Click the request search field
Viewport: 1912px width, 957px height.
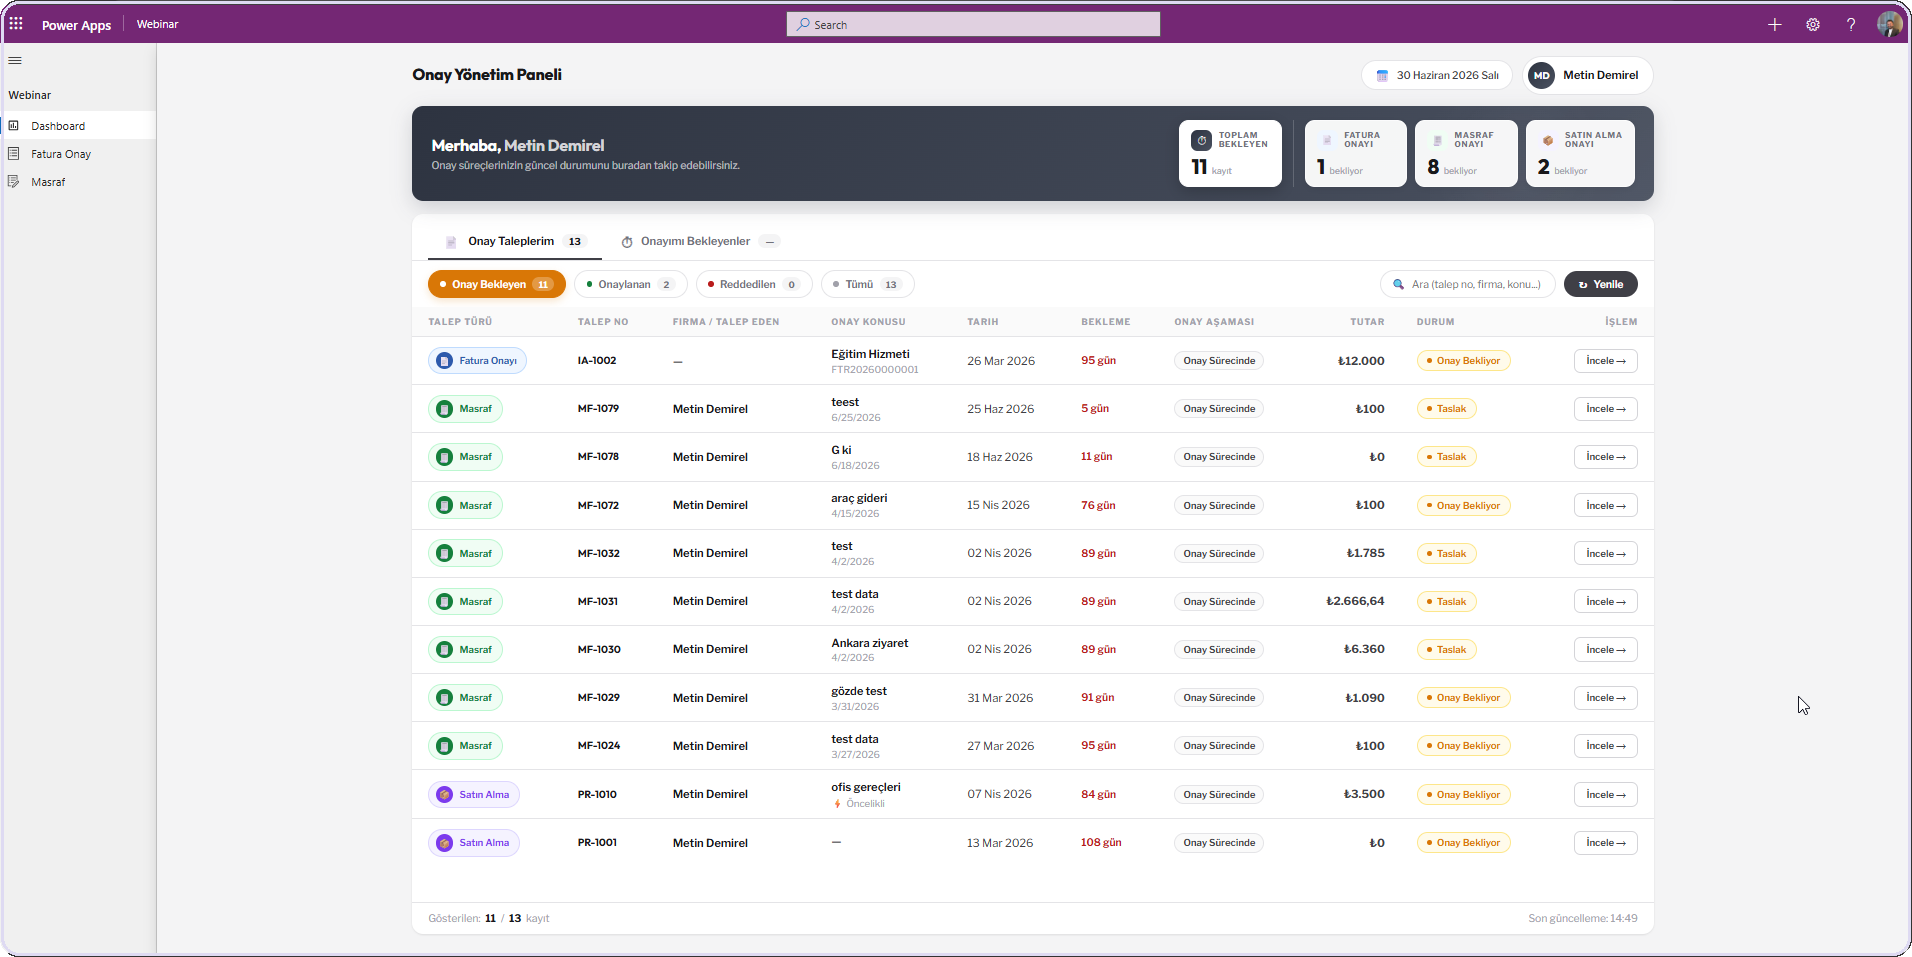click(x=1468, y=284)
